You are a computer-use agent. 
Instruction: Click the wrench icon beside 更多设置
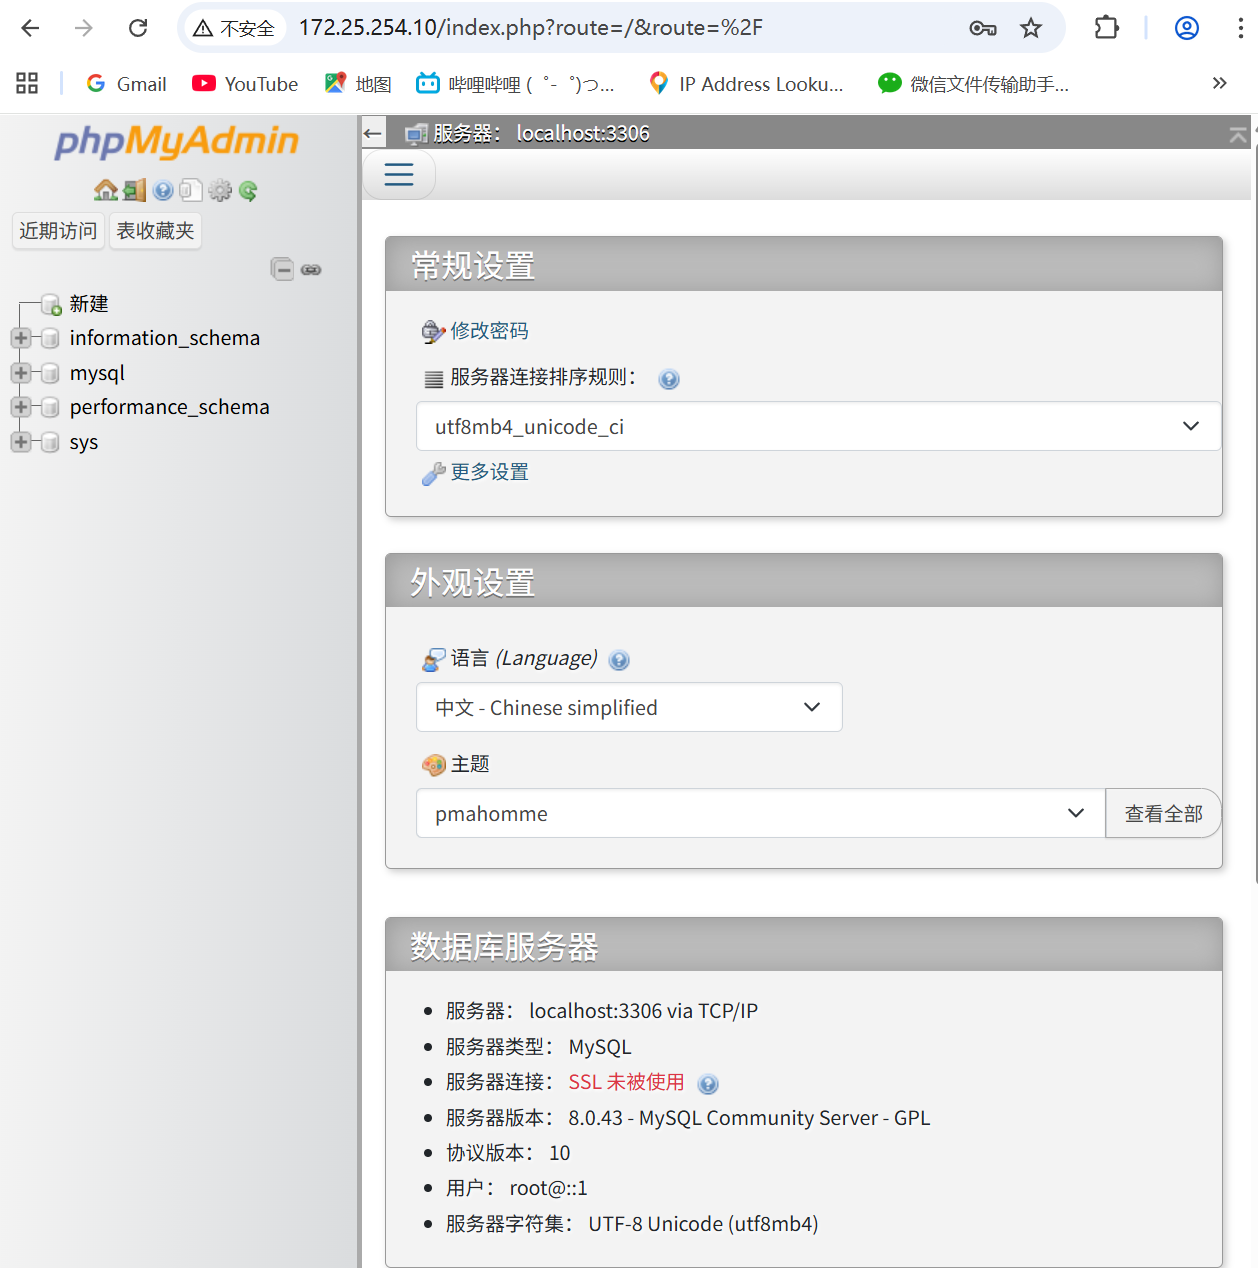pyautogui.click(x=433, y=473)
